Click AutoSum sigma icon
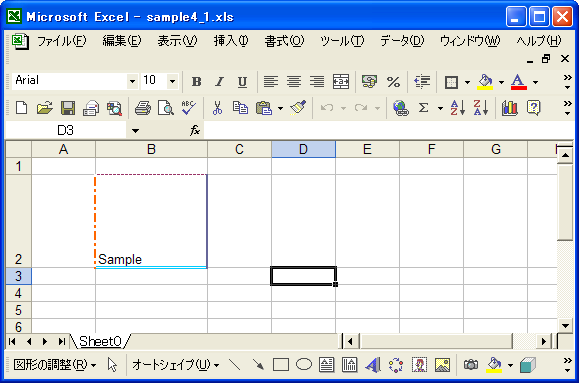Screen dimensions: 579x383 424,108
